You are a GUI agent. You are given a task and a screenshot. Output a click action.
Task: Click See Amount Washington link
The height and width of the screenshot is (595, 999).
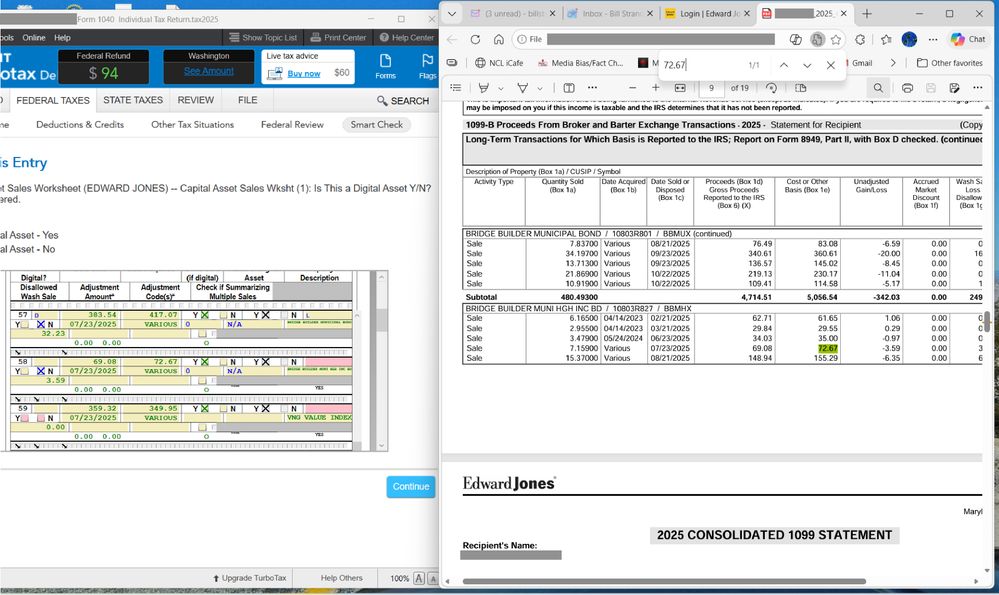[208, 71]
